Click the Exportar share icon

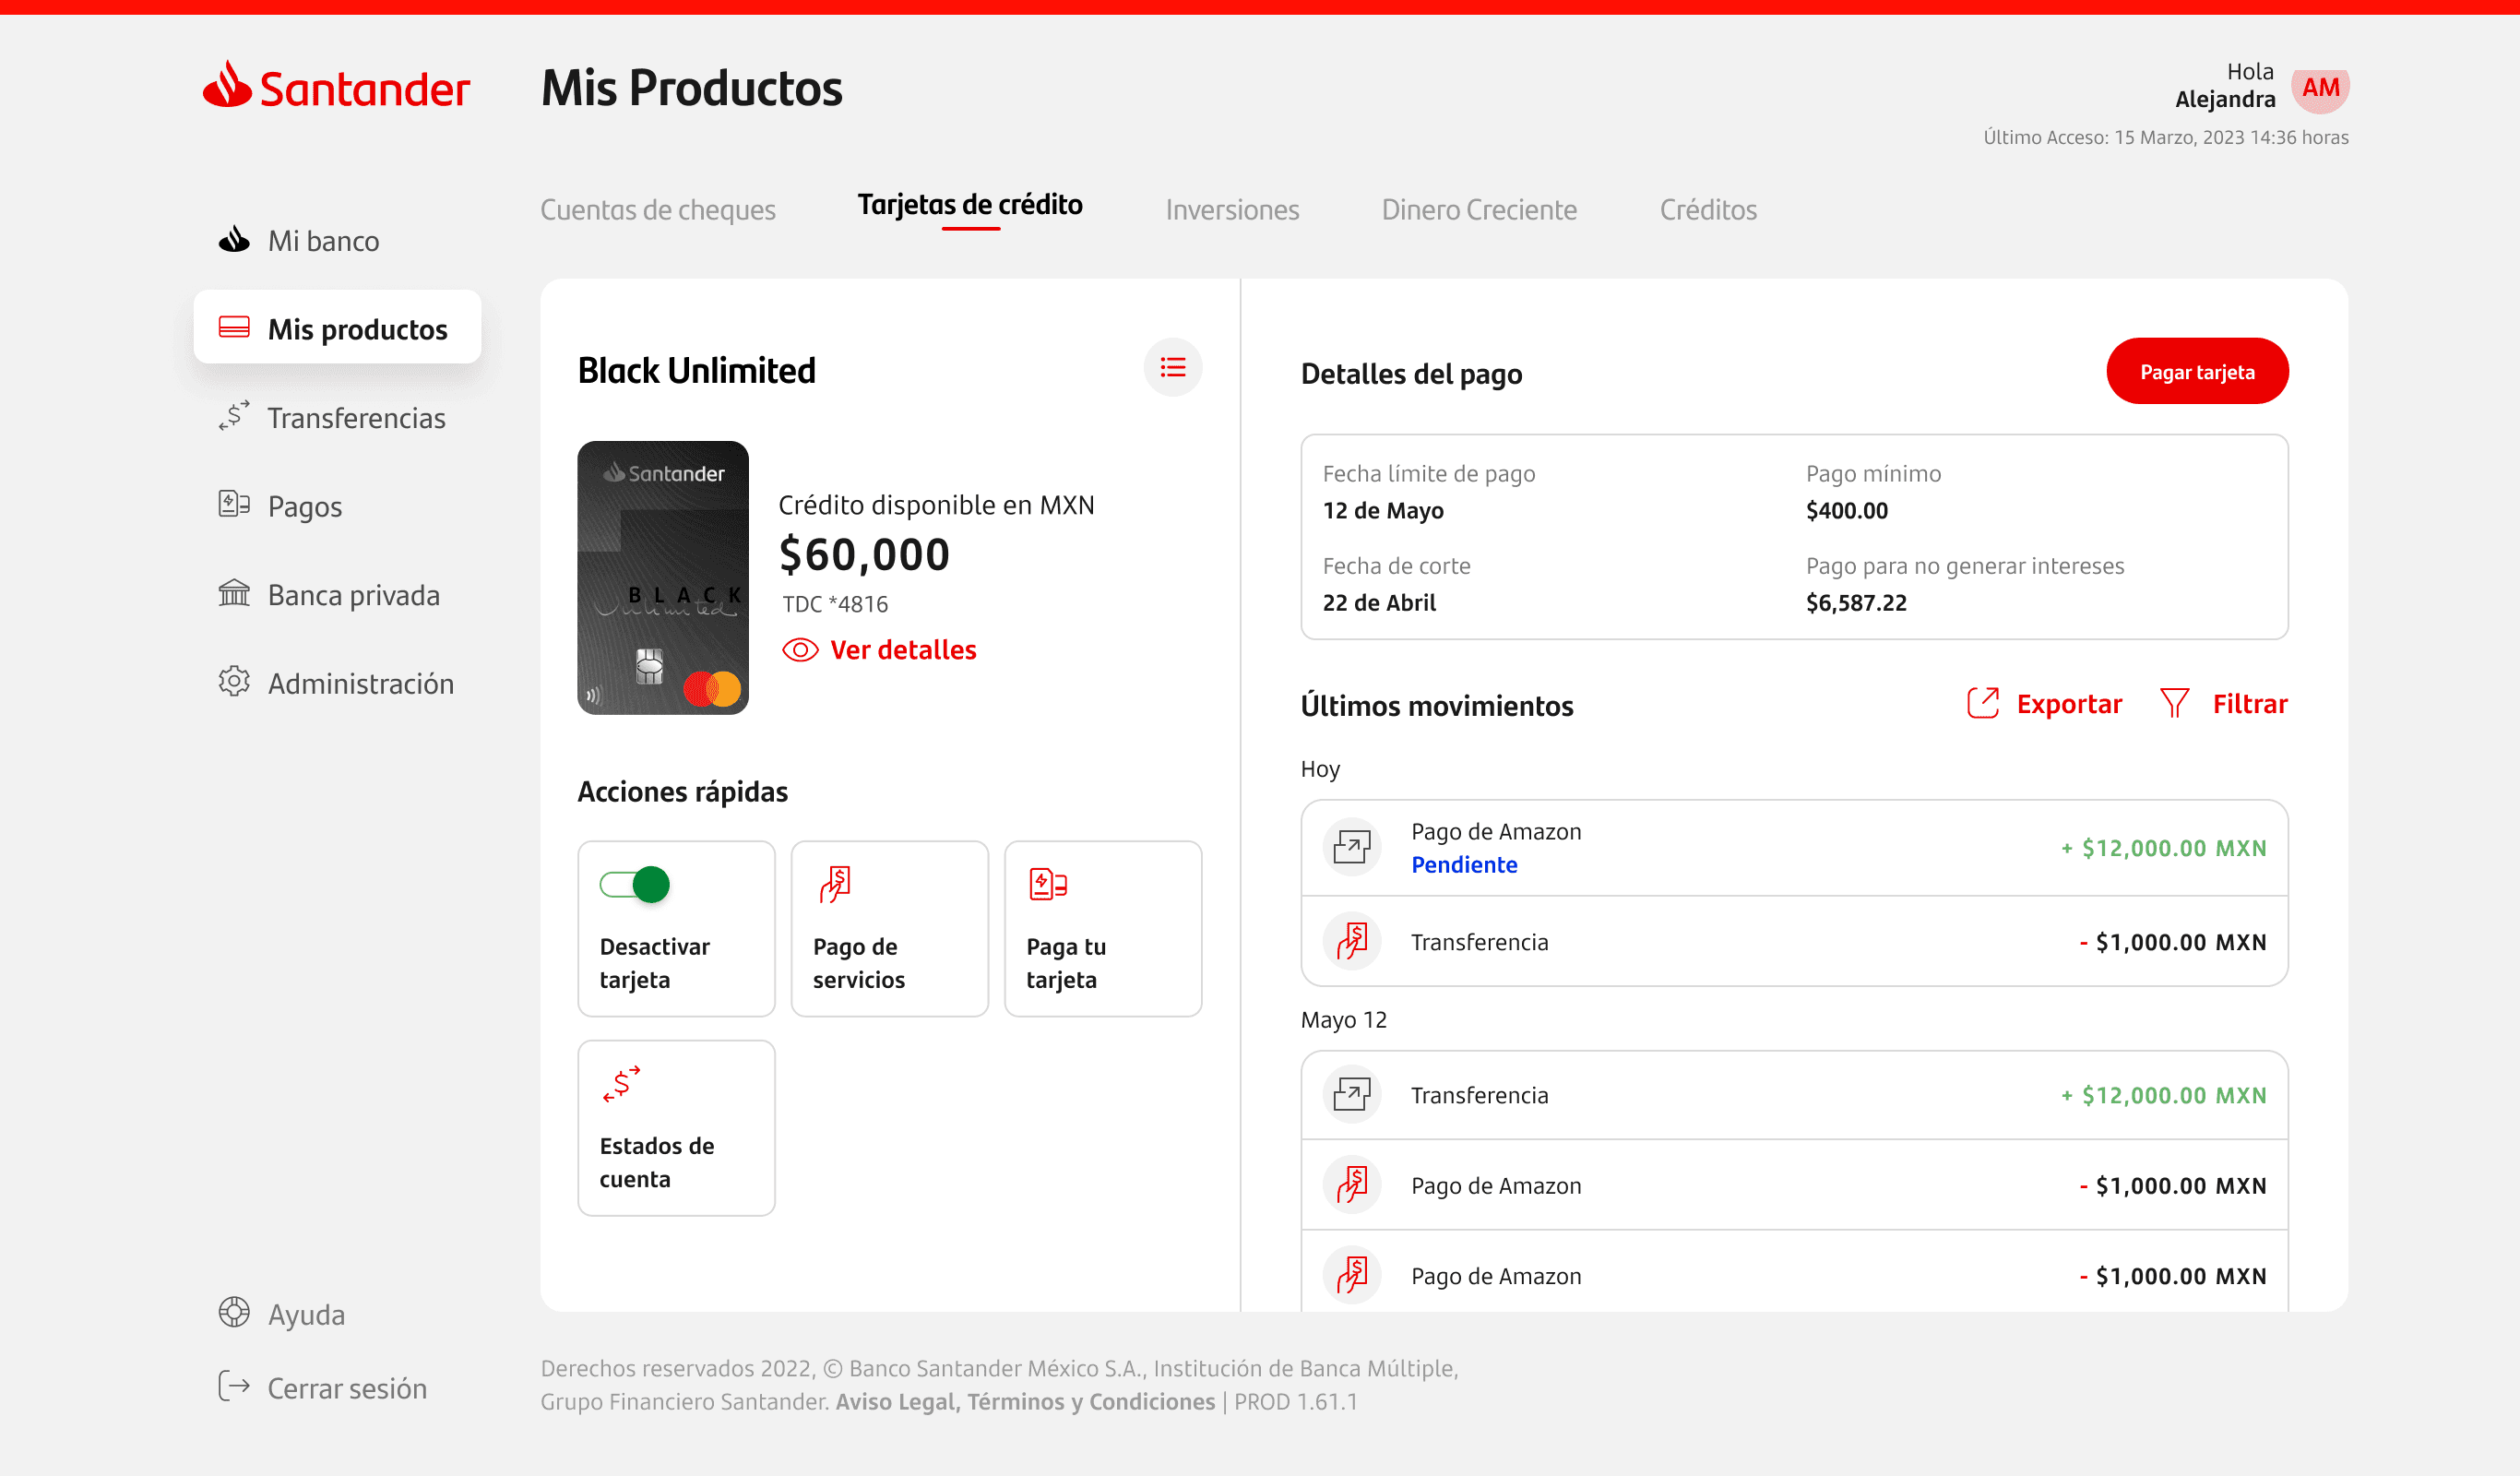(1982, 703)
